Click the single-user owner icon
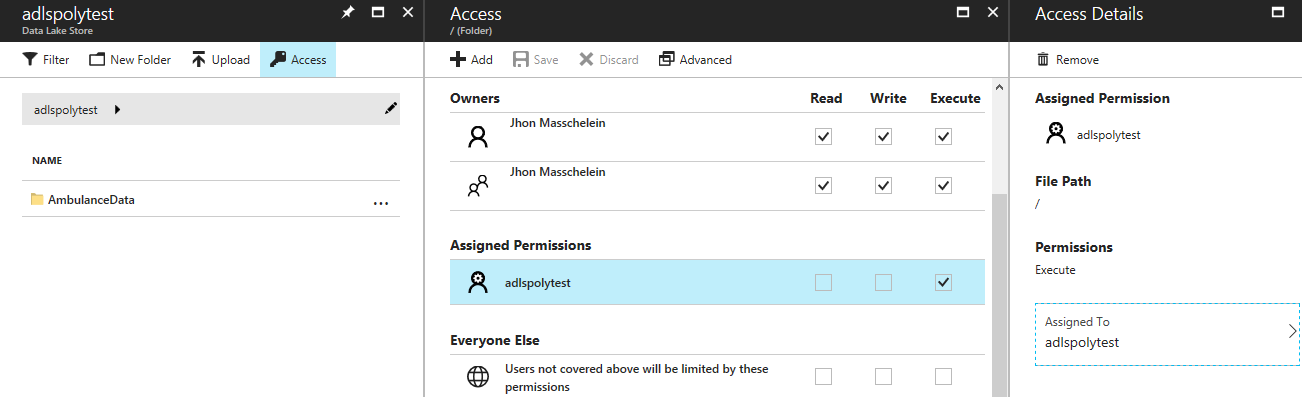Viewport: 1302px width, 397px height. coord(478,137)
